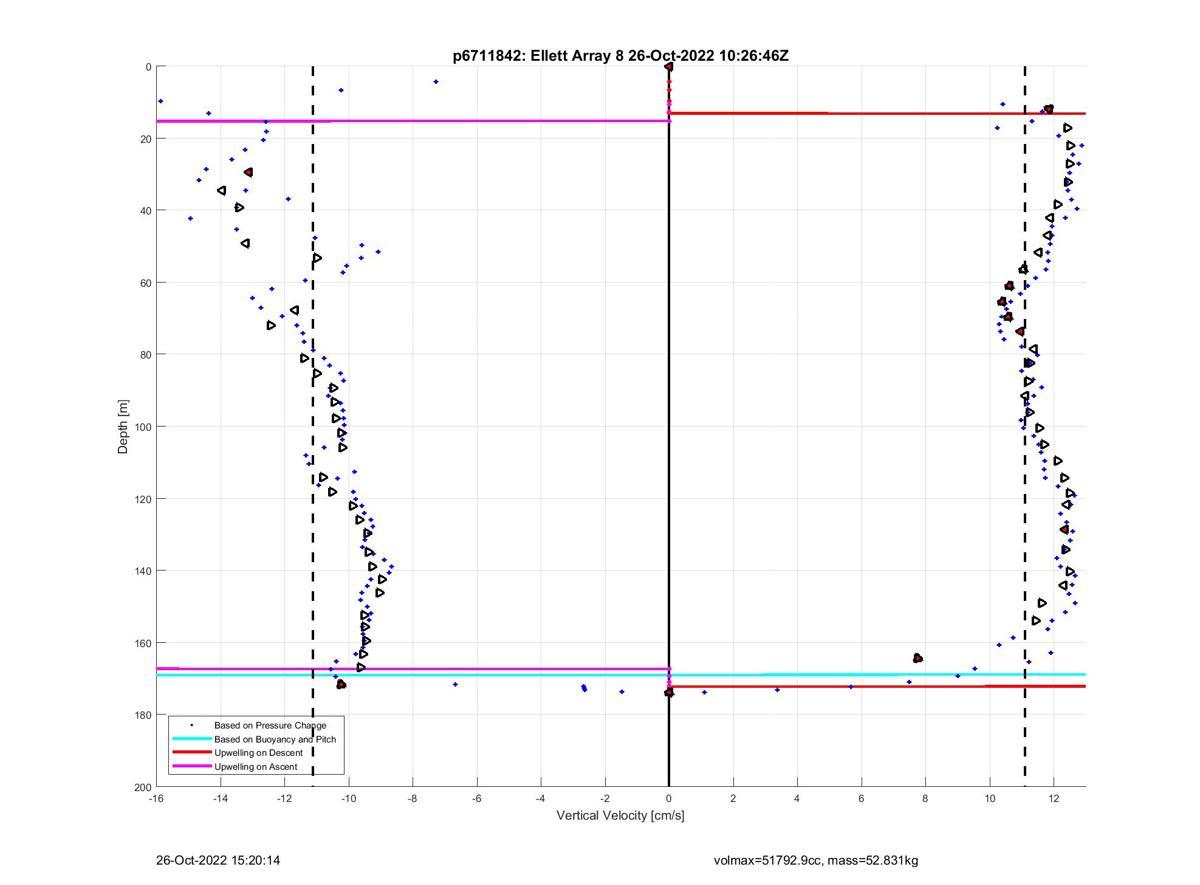Click the red line swatch in legend
Viewport: 1200px width, 885px height.
[191, 753]
